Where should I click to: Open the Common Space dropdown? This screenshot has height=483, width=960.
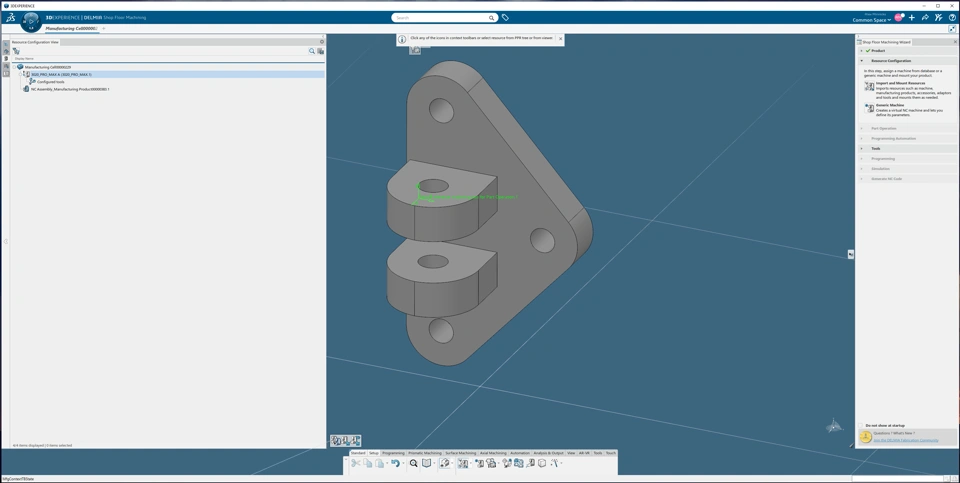coord(871,20)
